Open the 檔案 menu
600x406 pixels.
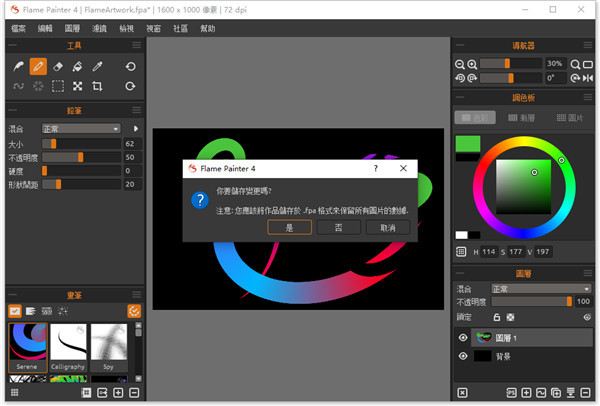click(x=19, y=29)
